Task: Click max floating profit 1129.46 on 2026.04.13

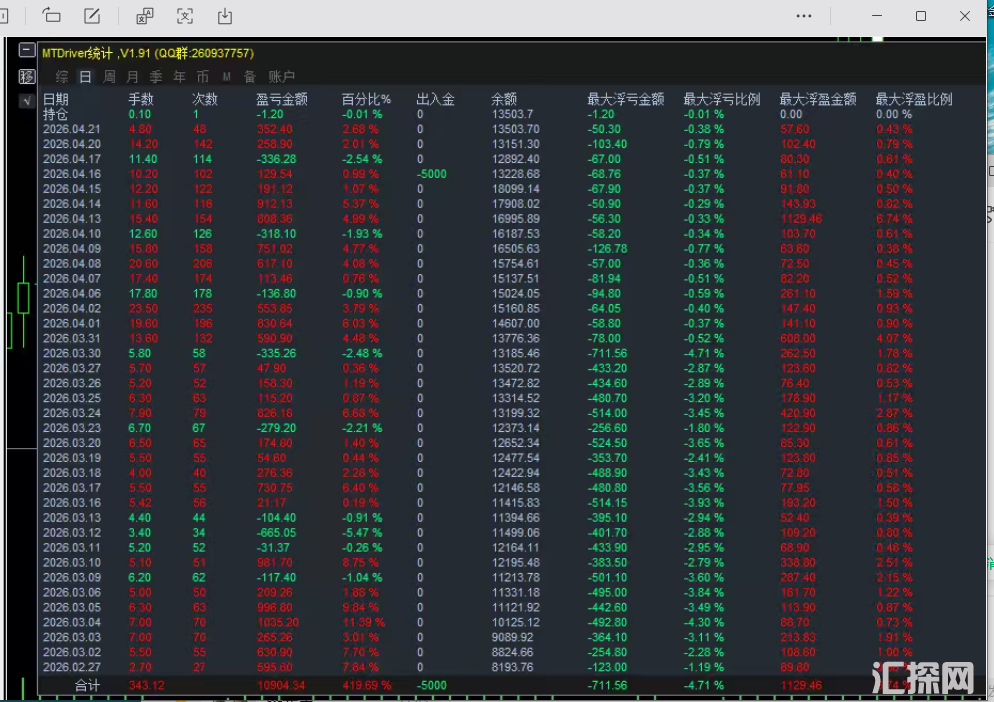Action: coord(801,219)
